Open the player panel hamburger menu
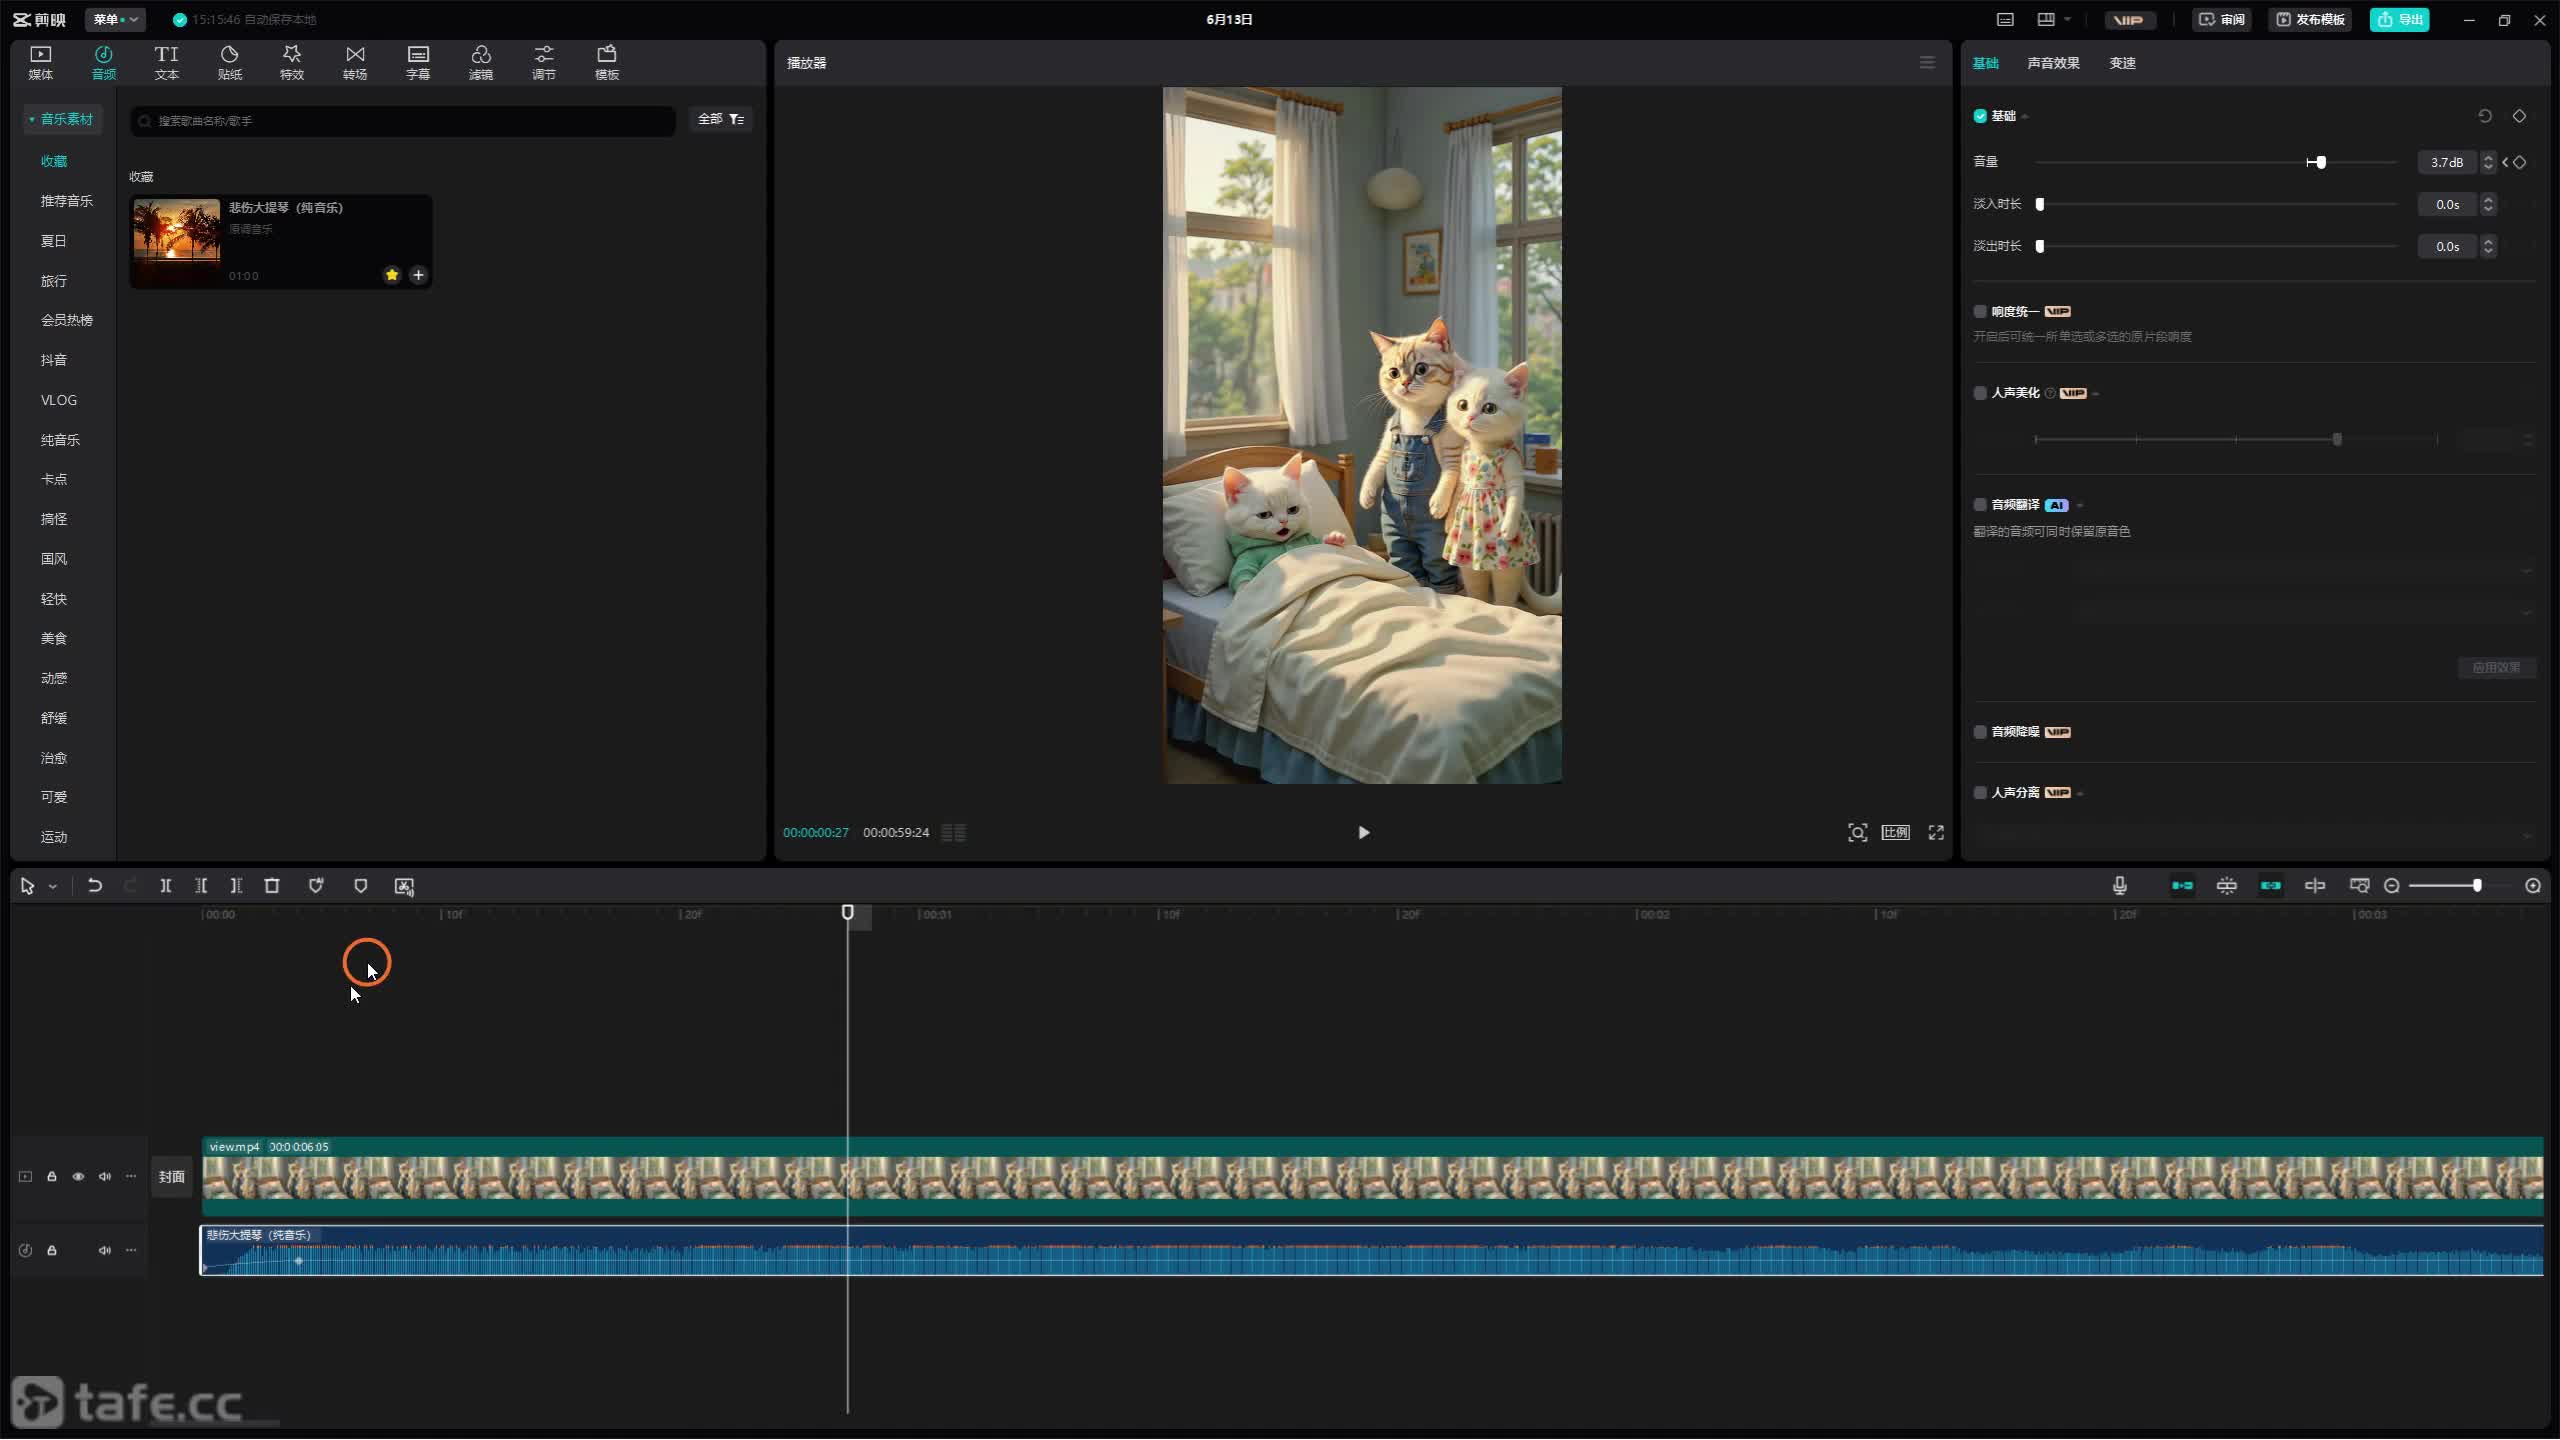Image resolution: width=2560 pixels, height=1440 pixels. (x=1927, y=63)
